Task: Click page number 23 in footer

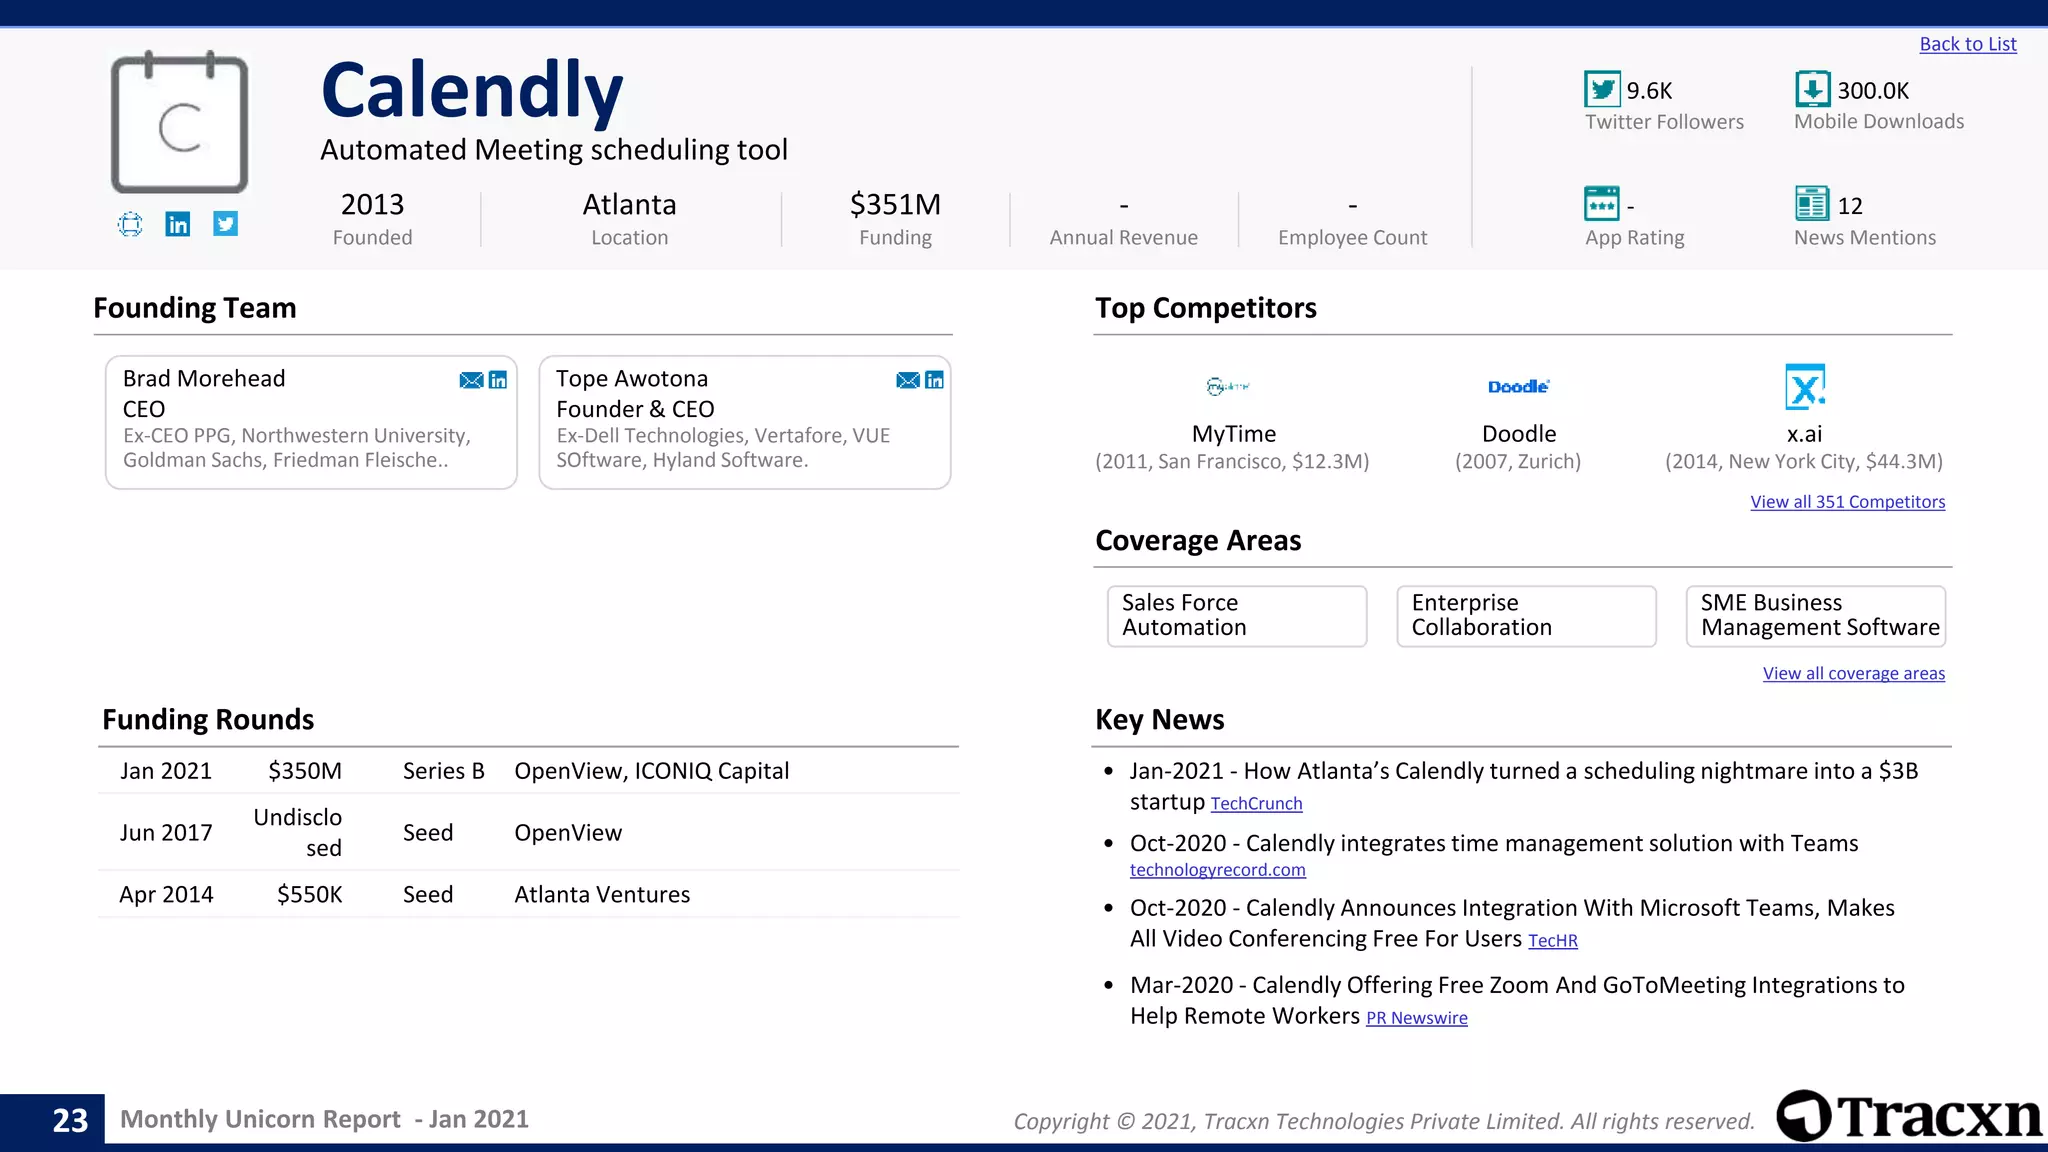Action: click(x=70, y=1120)
